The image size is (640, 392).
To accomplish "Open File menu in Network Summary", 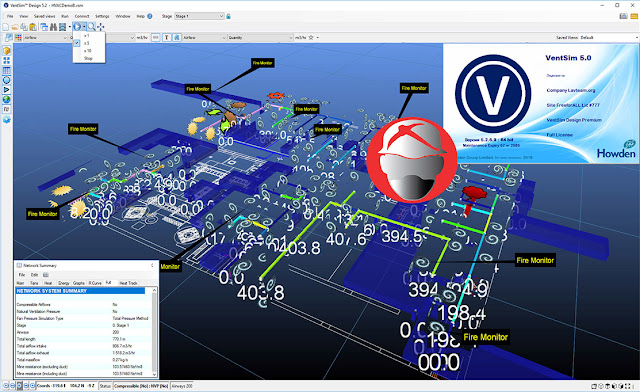I will coord(22,275).
